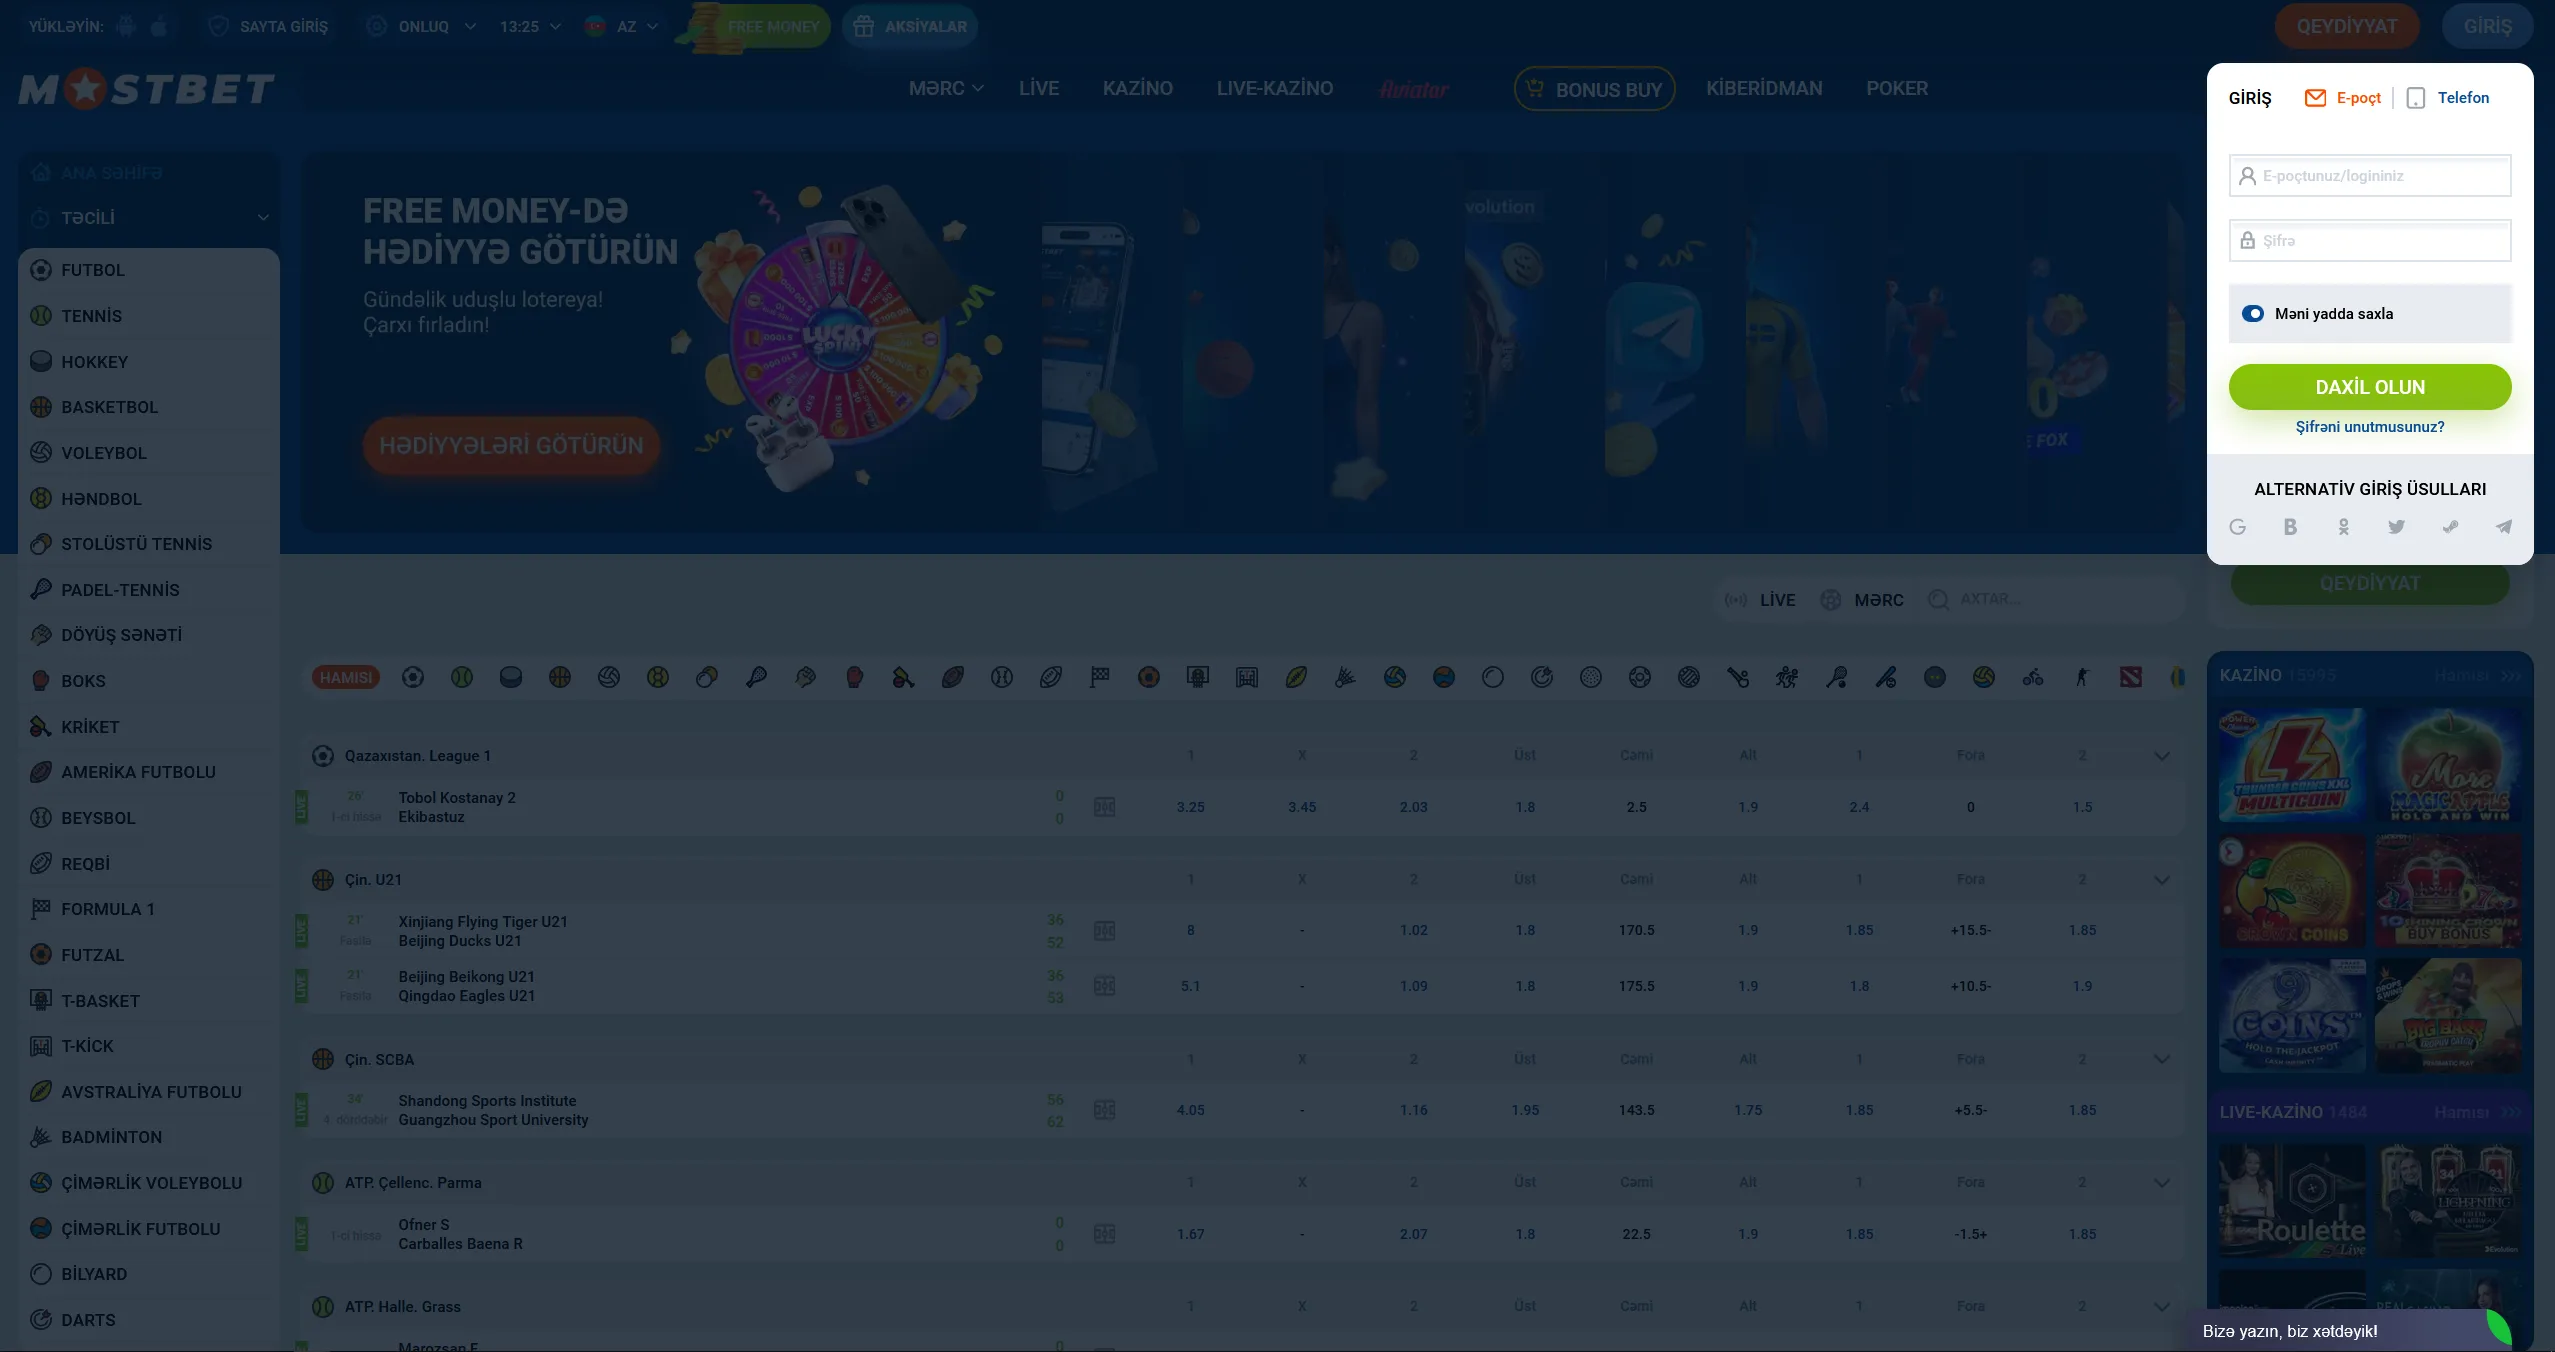Open the 'Bizə yazın, biz xətdəyik!' chat
Image resolution: width=2555 pixels, height=1352 pixels.
(x=2350, y=1331)
